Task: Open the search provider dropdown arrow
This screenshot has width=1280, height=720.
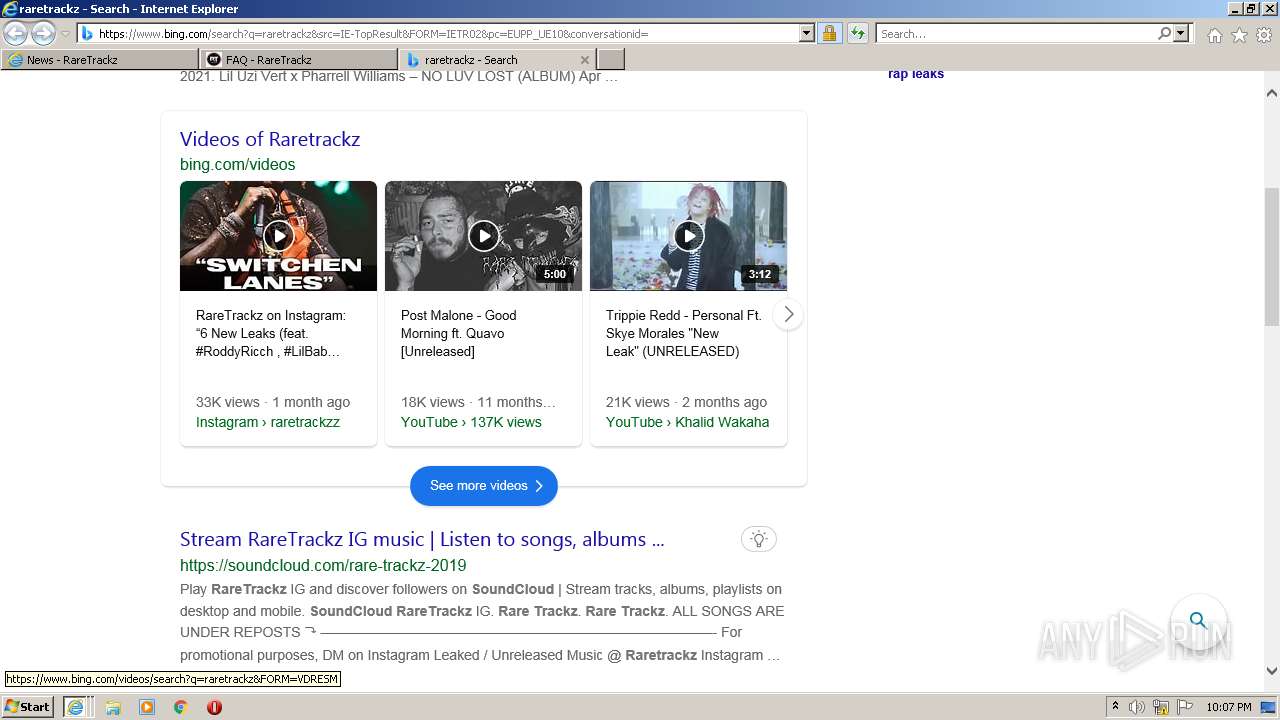Action: tap(1181, 33)
